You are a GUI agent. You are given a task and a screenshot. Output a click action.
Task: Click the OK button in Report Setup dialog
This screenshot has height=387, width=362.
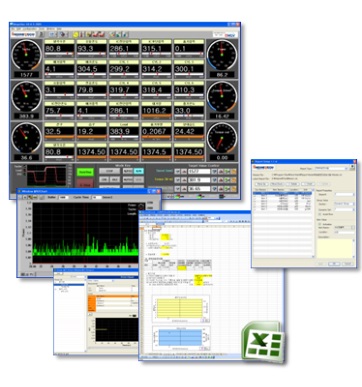point(334,264)
